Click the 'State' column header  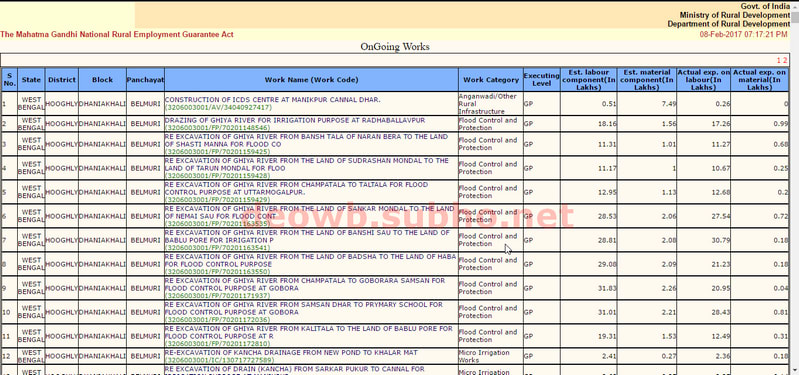point(31,79)
